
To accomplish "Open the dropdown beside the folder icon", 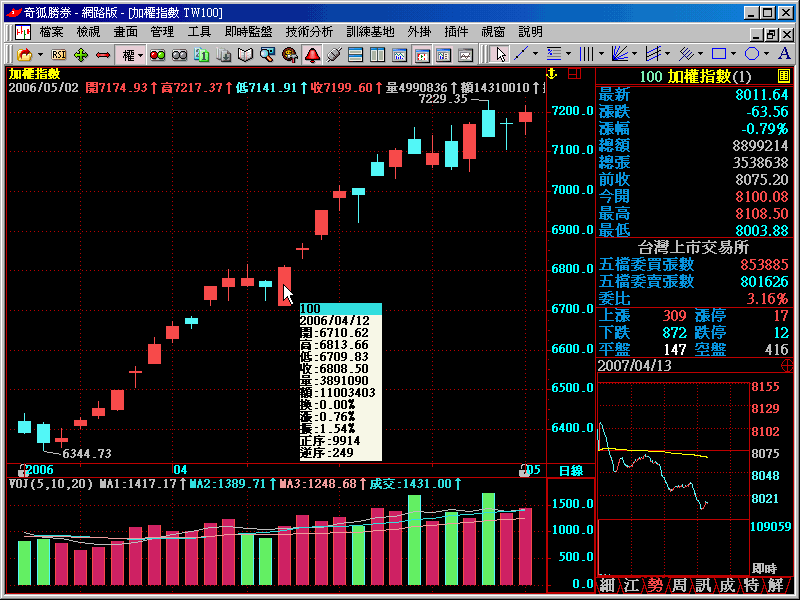I will [40, 55].
